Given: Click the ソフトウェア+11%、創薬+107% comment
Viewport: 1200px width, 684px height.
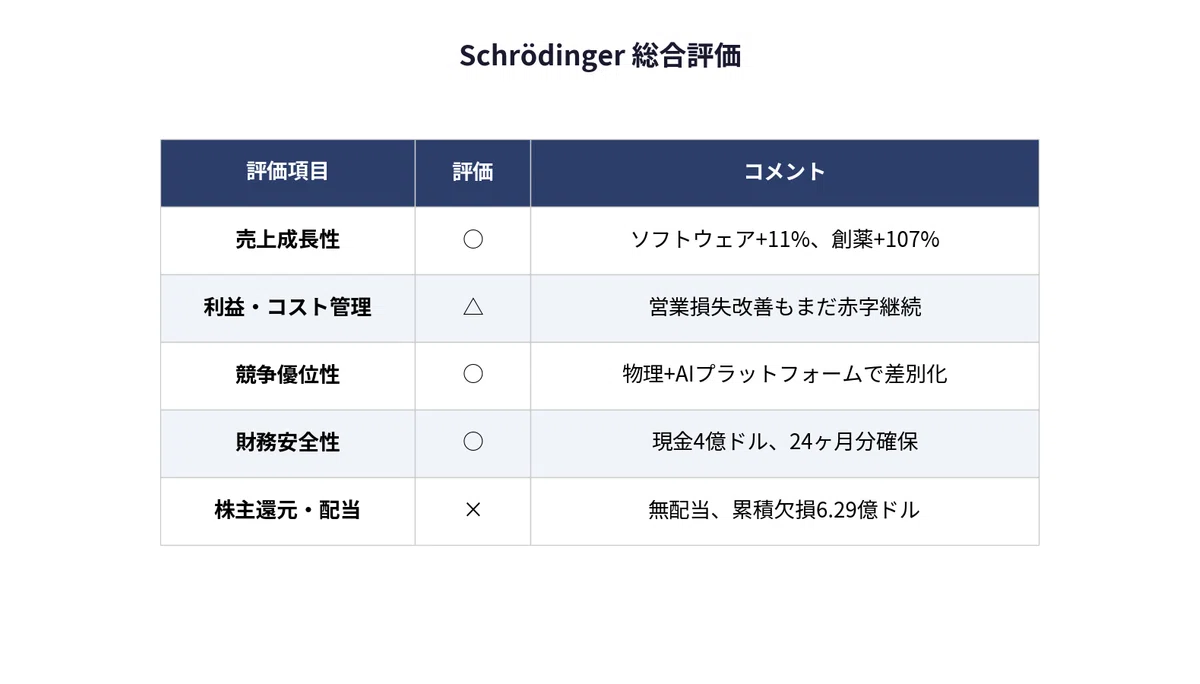Looking at the screenshot, I should pyautogui.click(x=785, y=240).
